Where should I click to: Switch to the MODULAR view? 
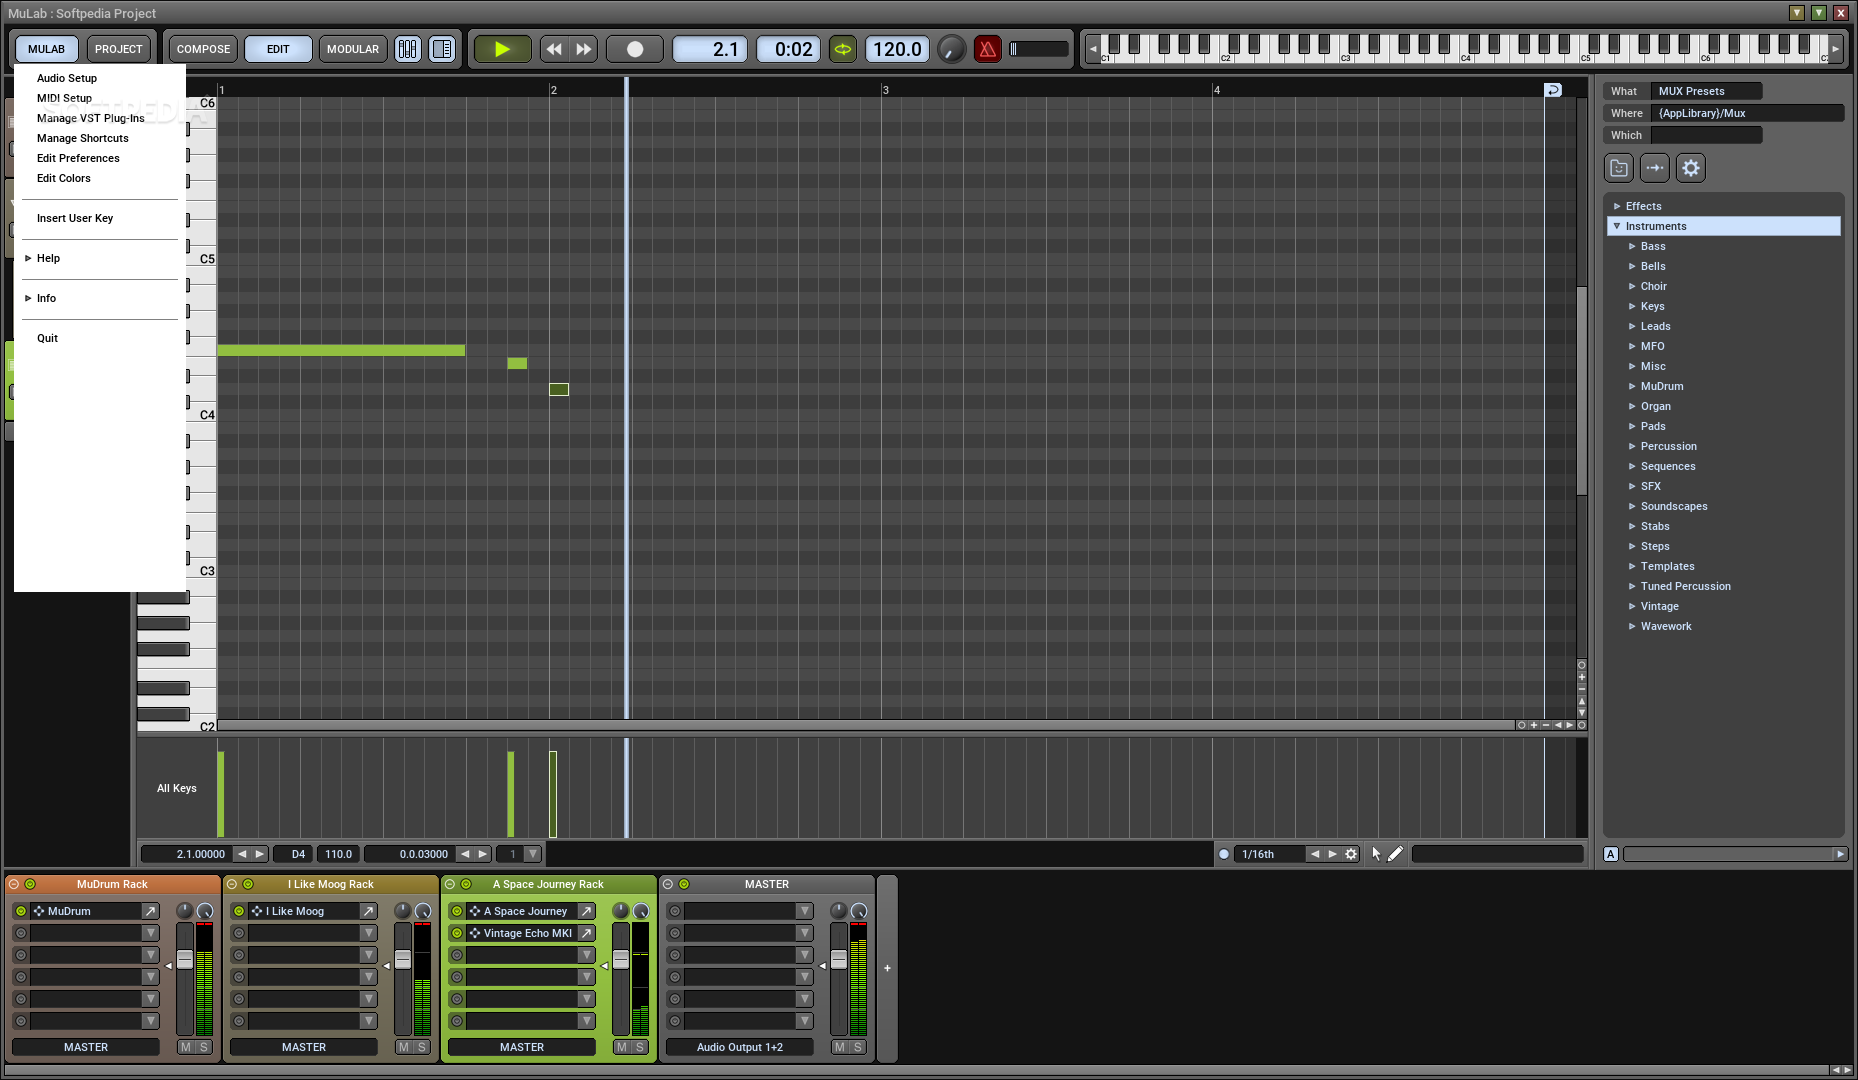pos(353,49)
